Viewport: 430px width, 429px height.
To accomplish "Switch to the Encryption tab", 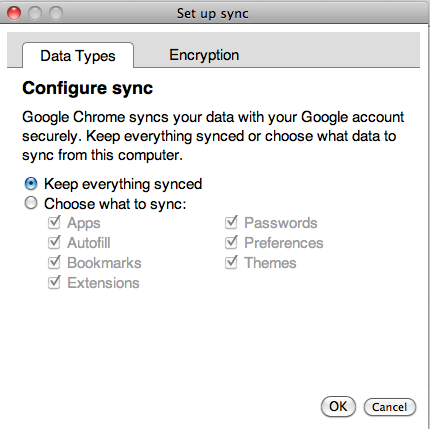I will tap(204, 55).
